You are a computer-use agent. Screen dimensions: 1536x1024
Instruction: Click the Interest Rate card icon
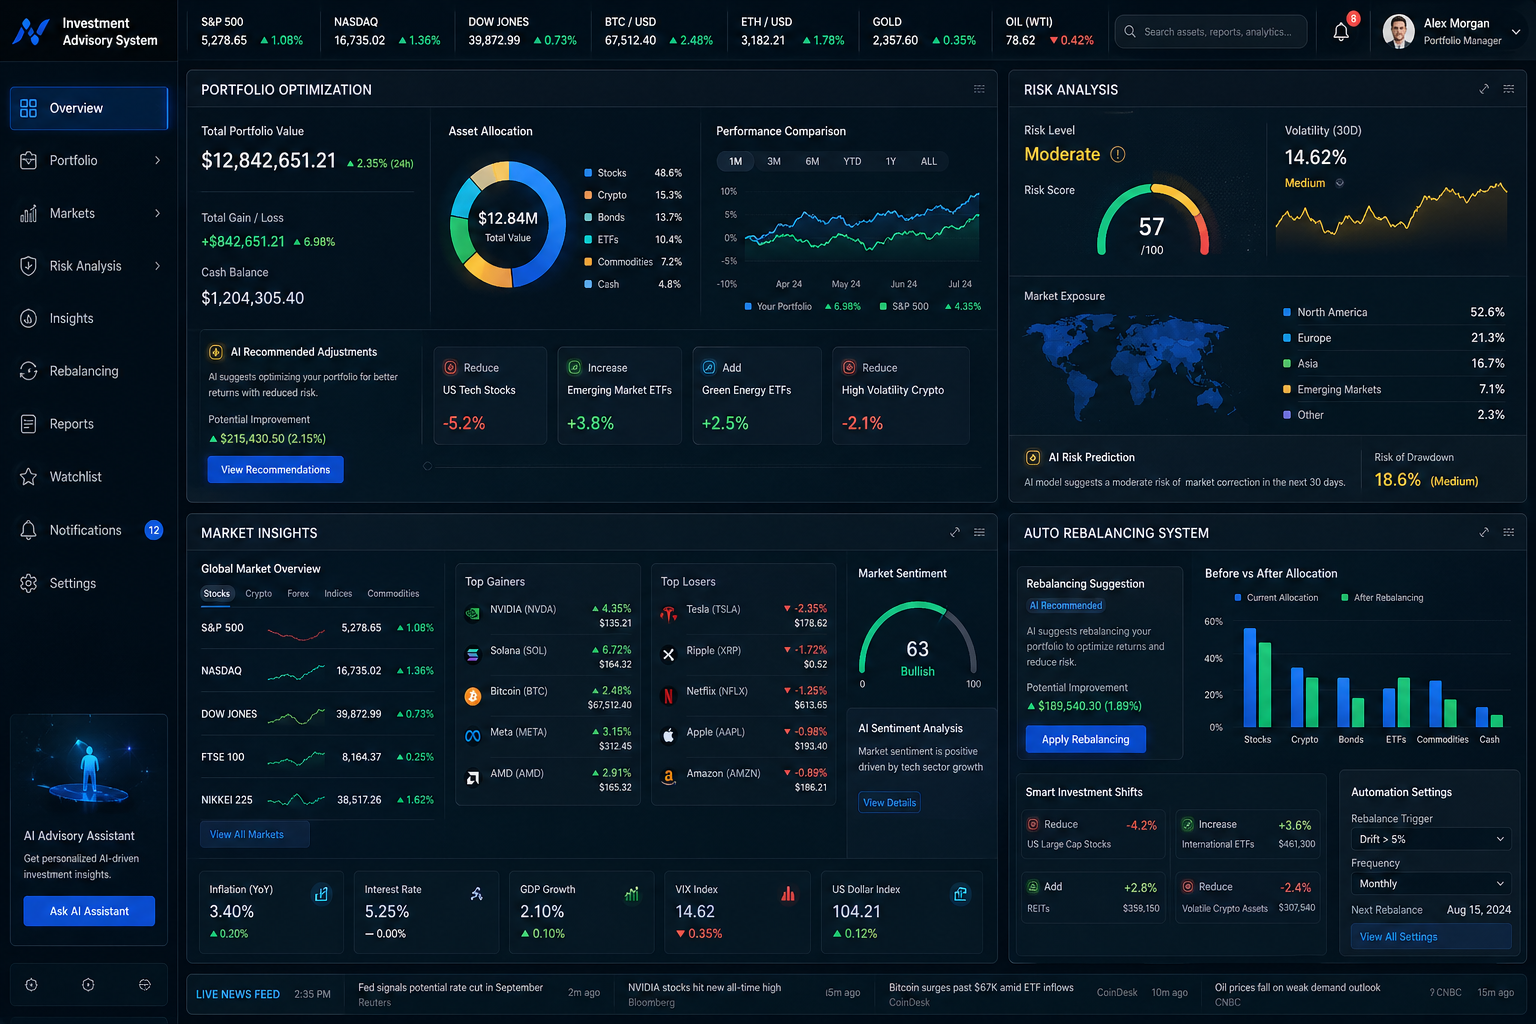point(477,894)
